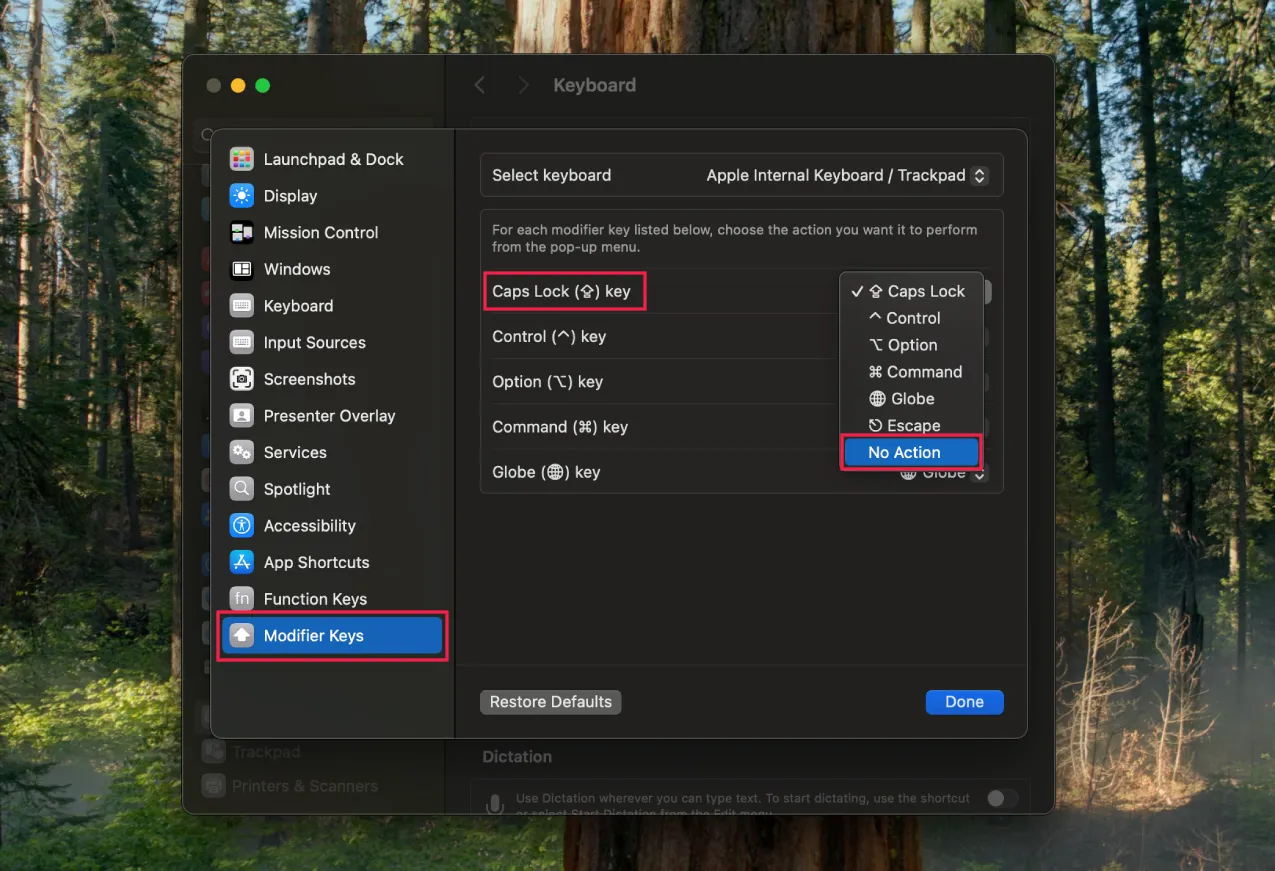Open the Spotlight shortcuts category

(332, 489)
